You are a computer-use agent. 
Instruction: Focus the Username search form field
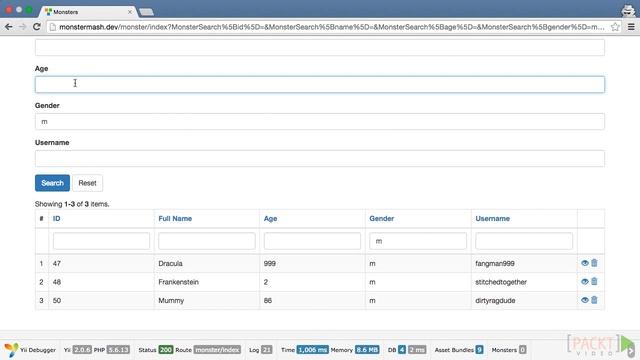(x=320, y=158)
